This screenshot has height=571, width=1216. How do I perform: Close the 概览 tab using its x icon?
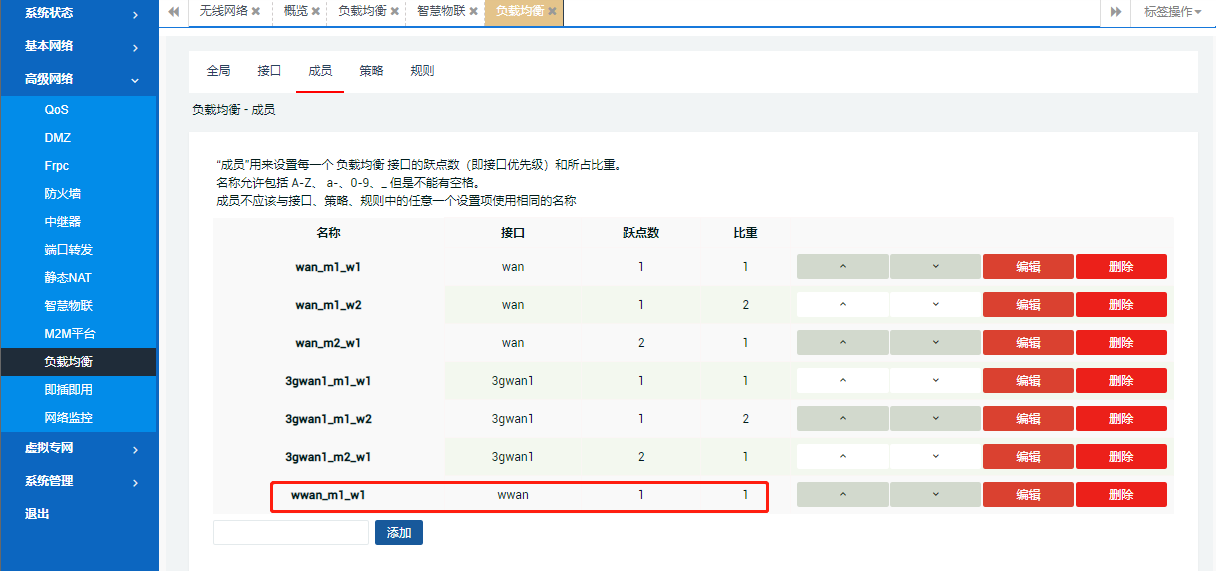point(316,12)
